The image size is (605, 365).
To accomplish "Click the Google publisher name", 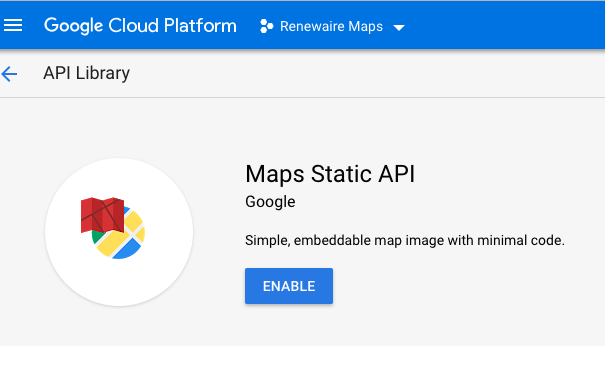I will coord(270,202).
